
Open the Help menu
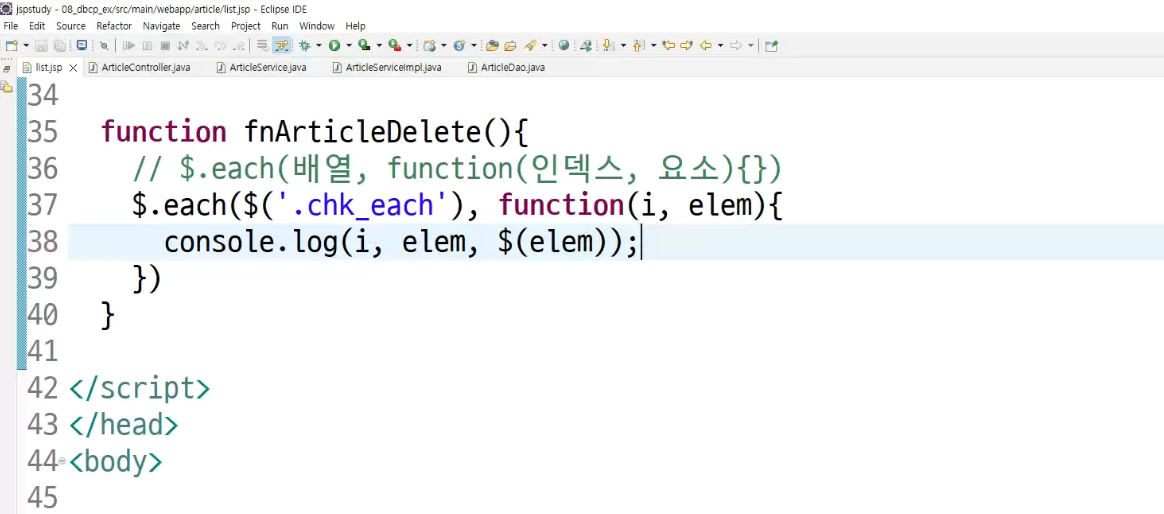click(356, 26)
